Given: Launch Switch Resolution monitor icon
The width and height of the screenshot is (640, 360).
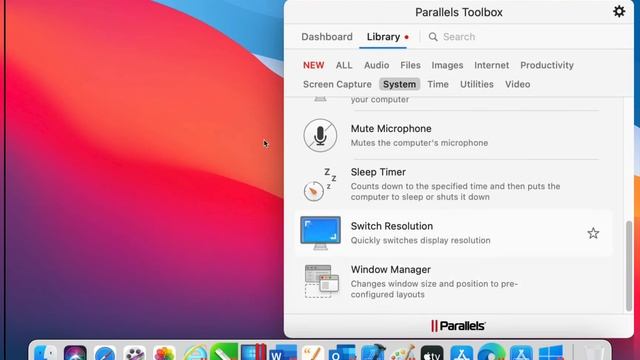Looking at the screenshot, I should [320, 233].
